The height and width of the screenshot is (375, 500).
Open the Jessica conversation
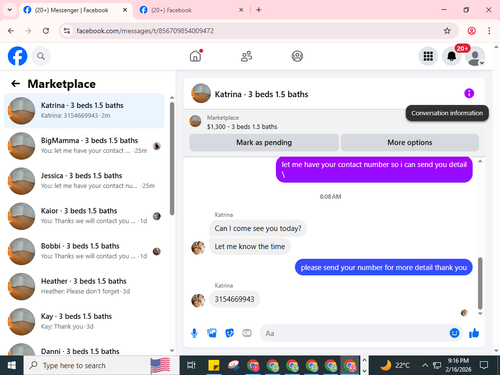[84, 181]
